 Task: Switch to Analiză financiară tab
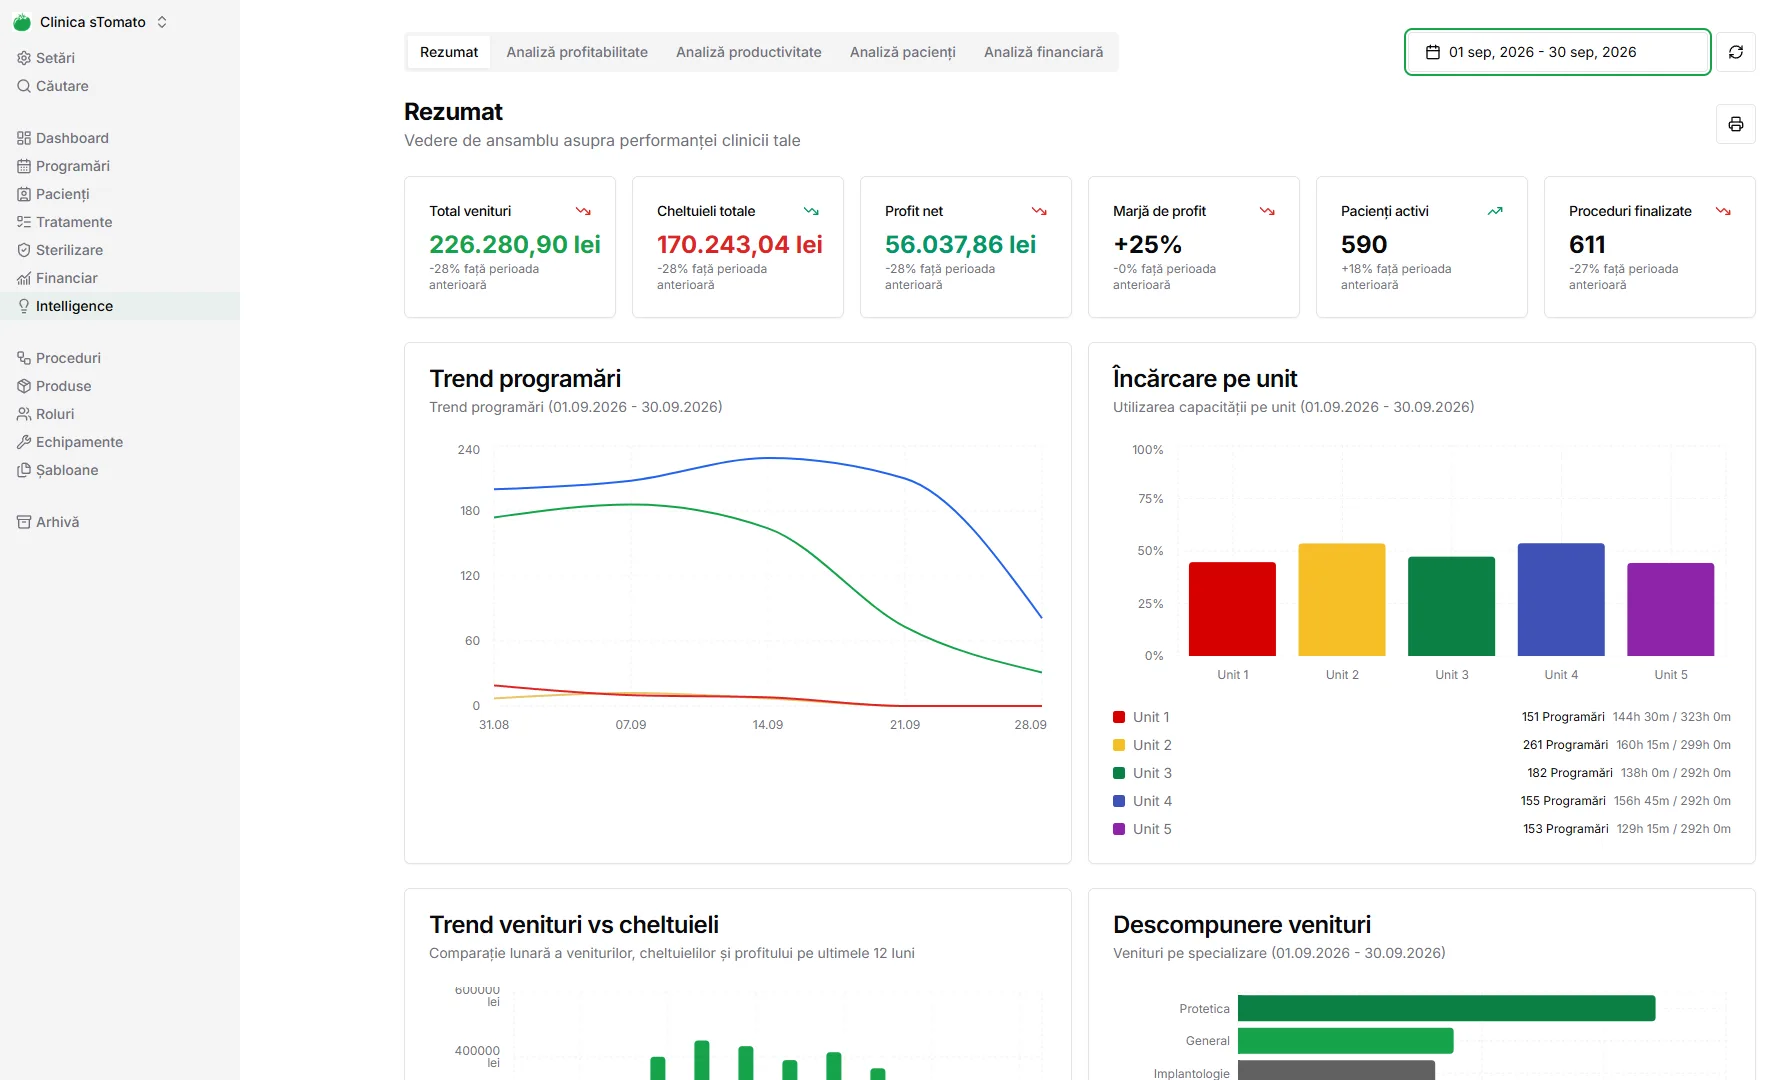(x=1044, y=52)
